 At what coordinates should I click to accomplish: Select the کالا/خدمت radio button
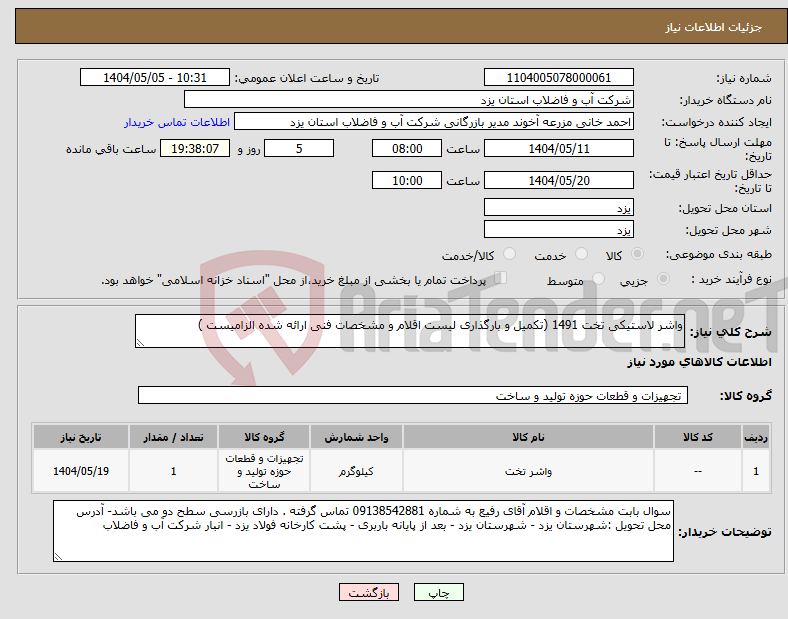tap(510, 254)
